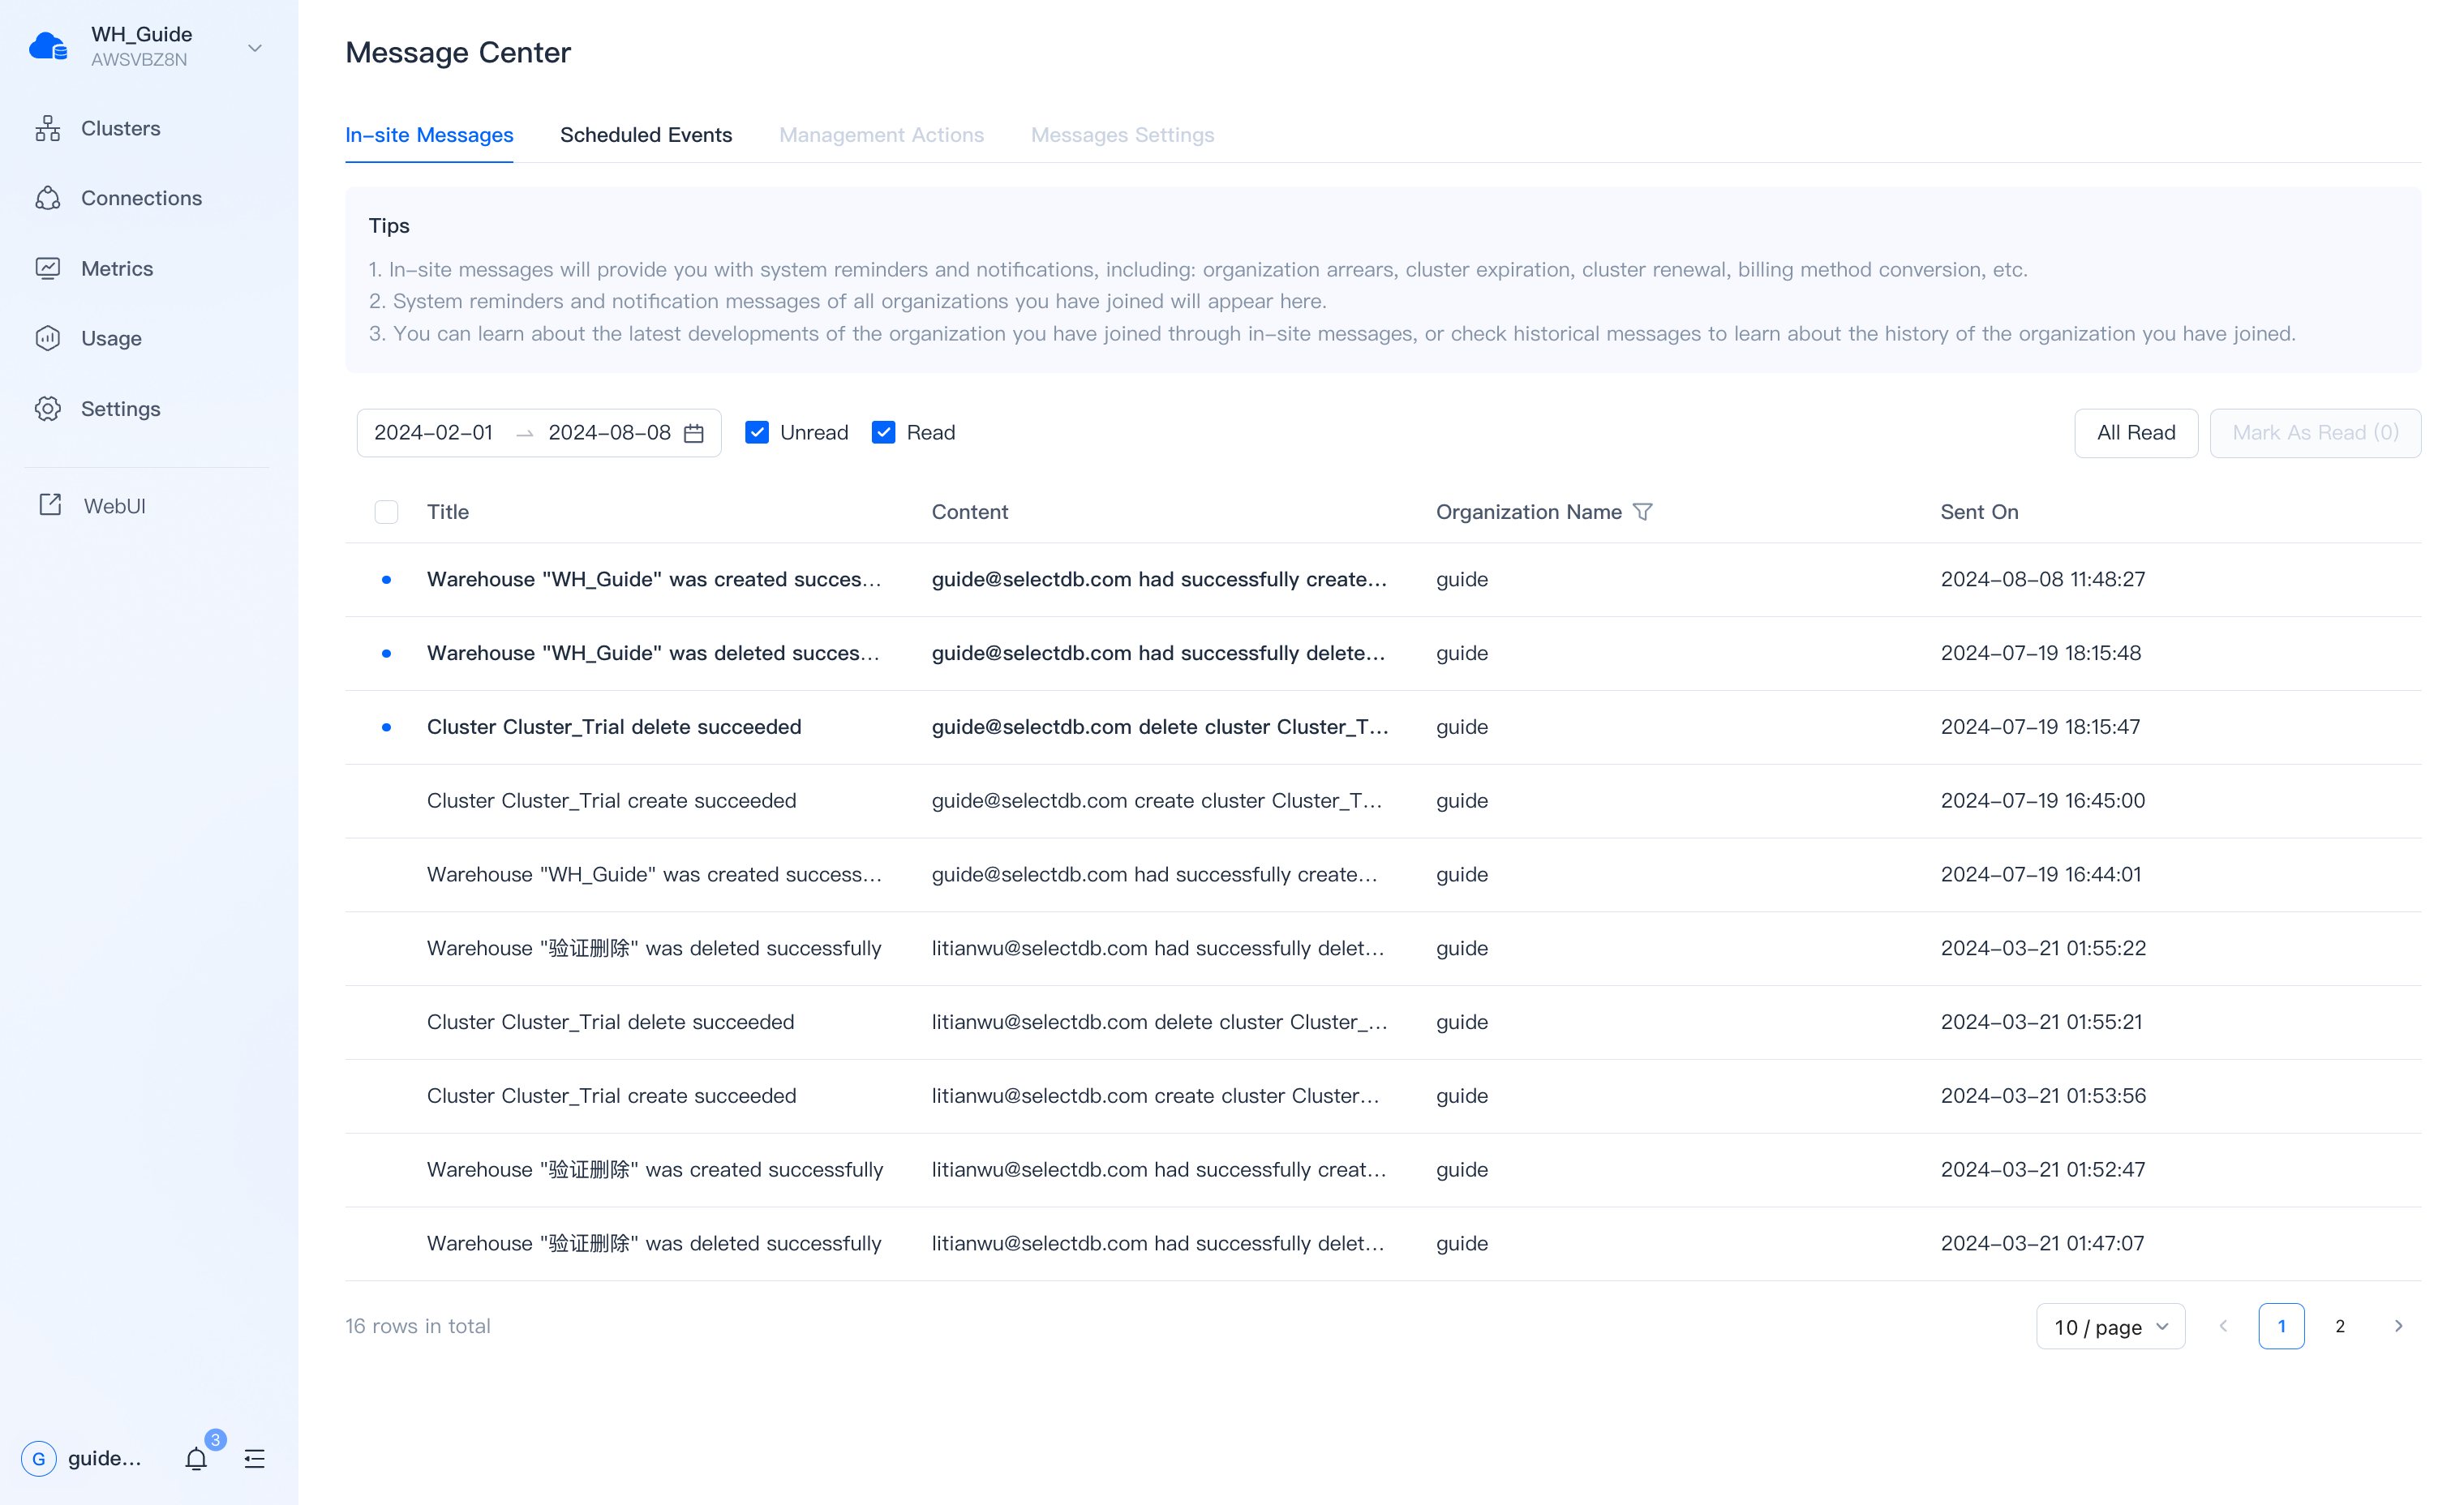Image resolution: width=2464 pixels, height=1505 pixels.
Task: Click the Connections sidebar icon
Action: point(48,198)
